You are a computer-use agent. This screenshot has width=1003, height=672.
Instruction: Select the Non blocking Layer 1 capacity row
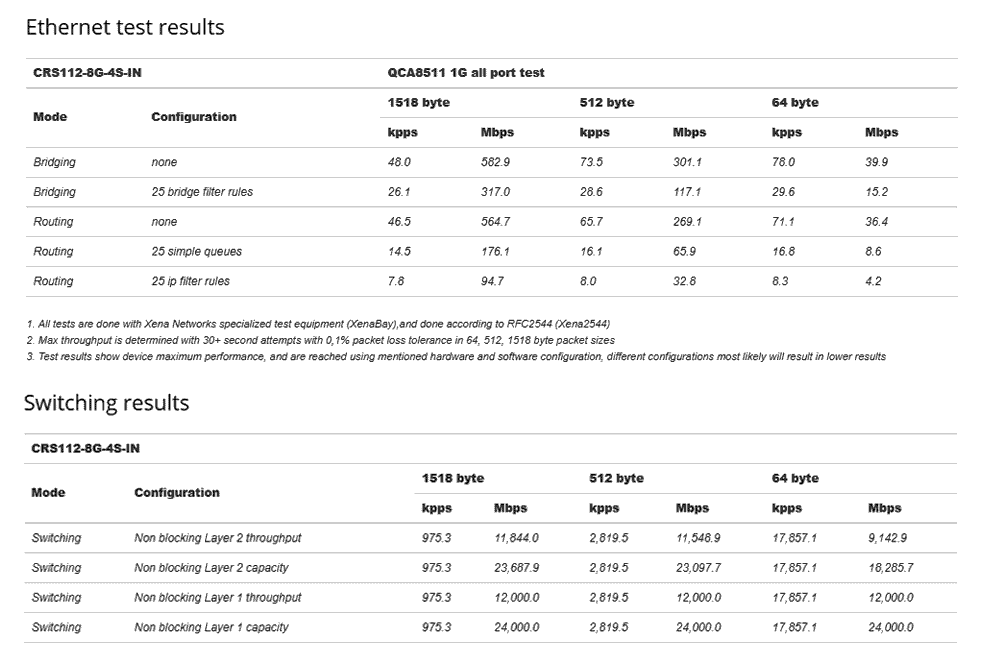[x=491, y=627]
